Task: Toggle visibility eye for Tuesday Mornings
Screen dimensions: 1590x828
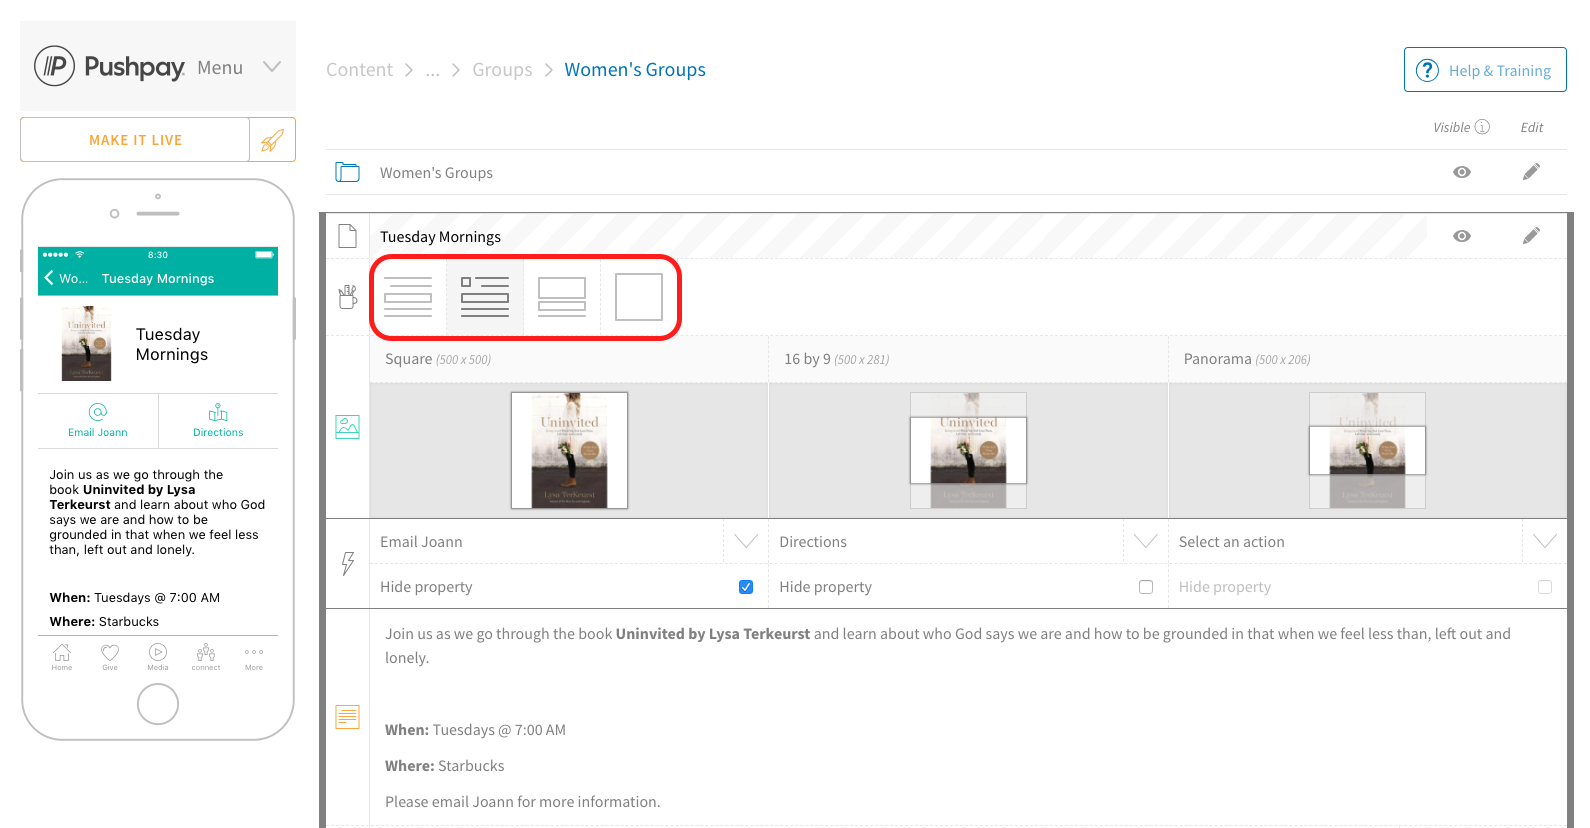Action: pyautogui.click(x=1462, y=236)
